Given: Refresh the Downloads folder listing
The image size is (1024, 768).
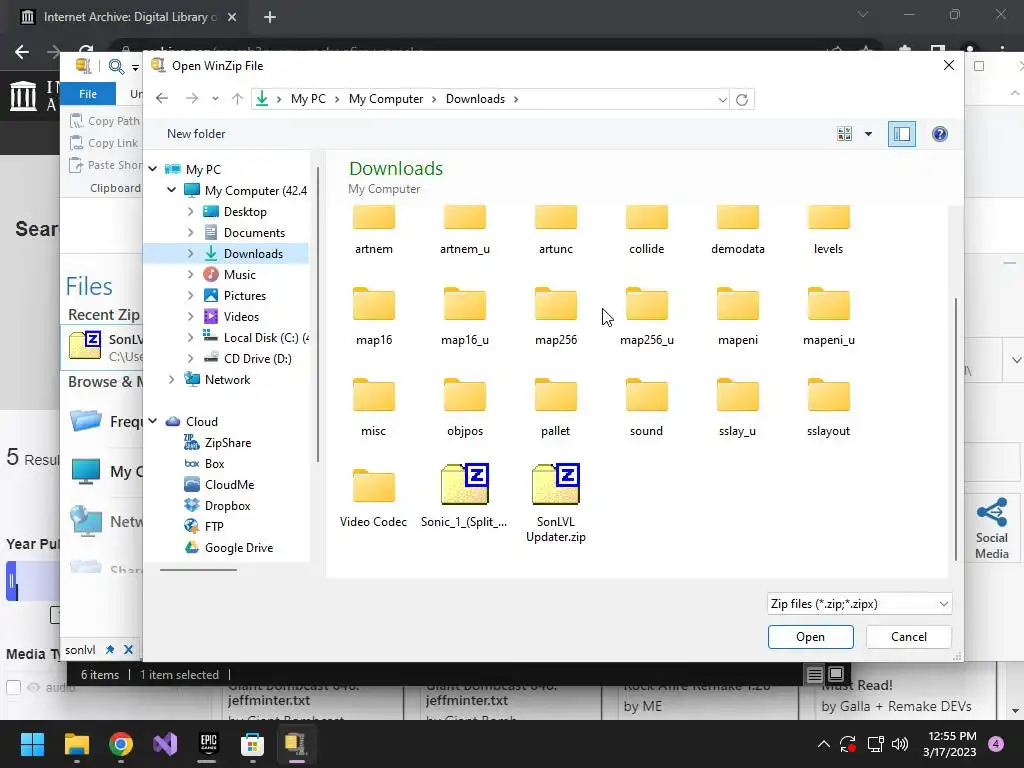Looking at the screenshot, I should tap(742, 100).
